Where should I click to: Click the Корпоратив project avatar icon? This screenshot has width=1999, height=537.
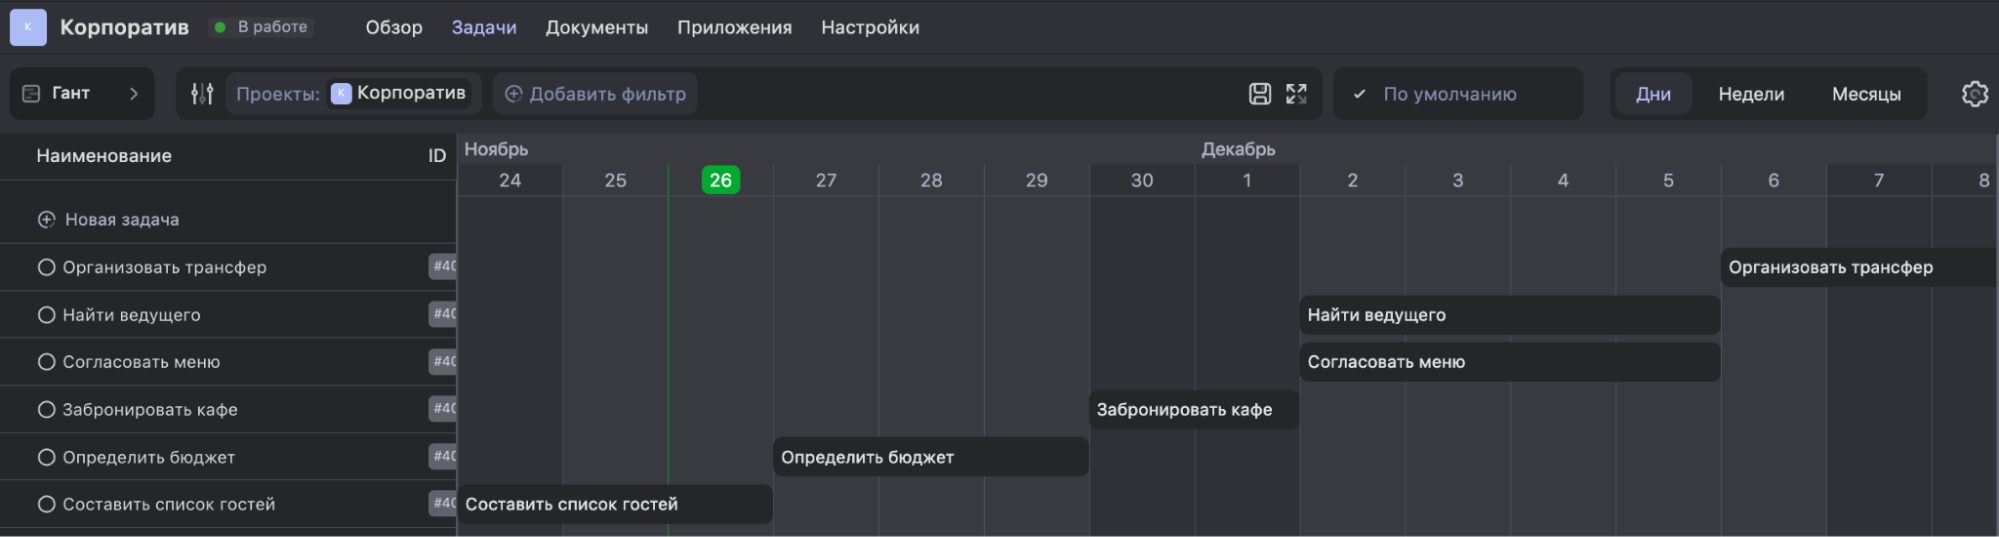[x=28, y=27]
